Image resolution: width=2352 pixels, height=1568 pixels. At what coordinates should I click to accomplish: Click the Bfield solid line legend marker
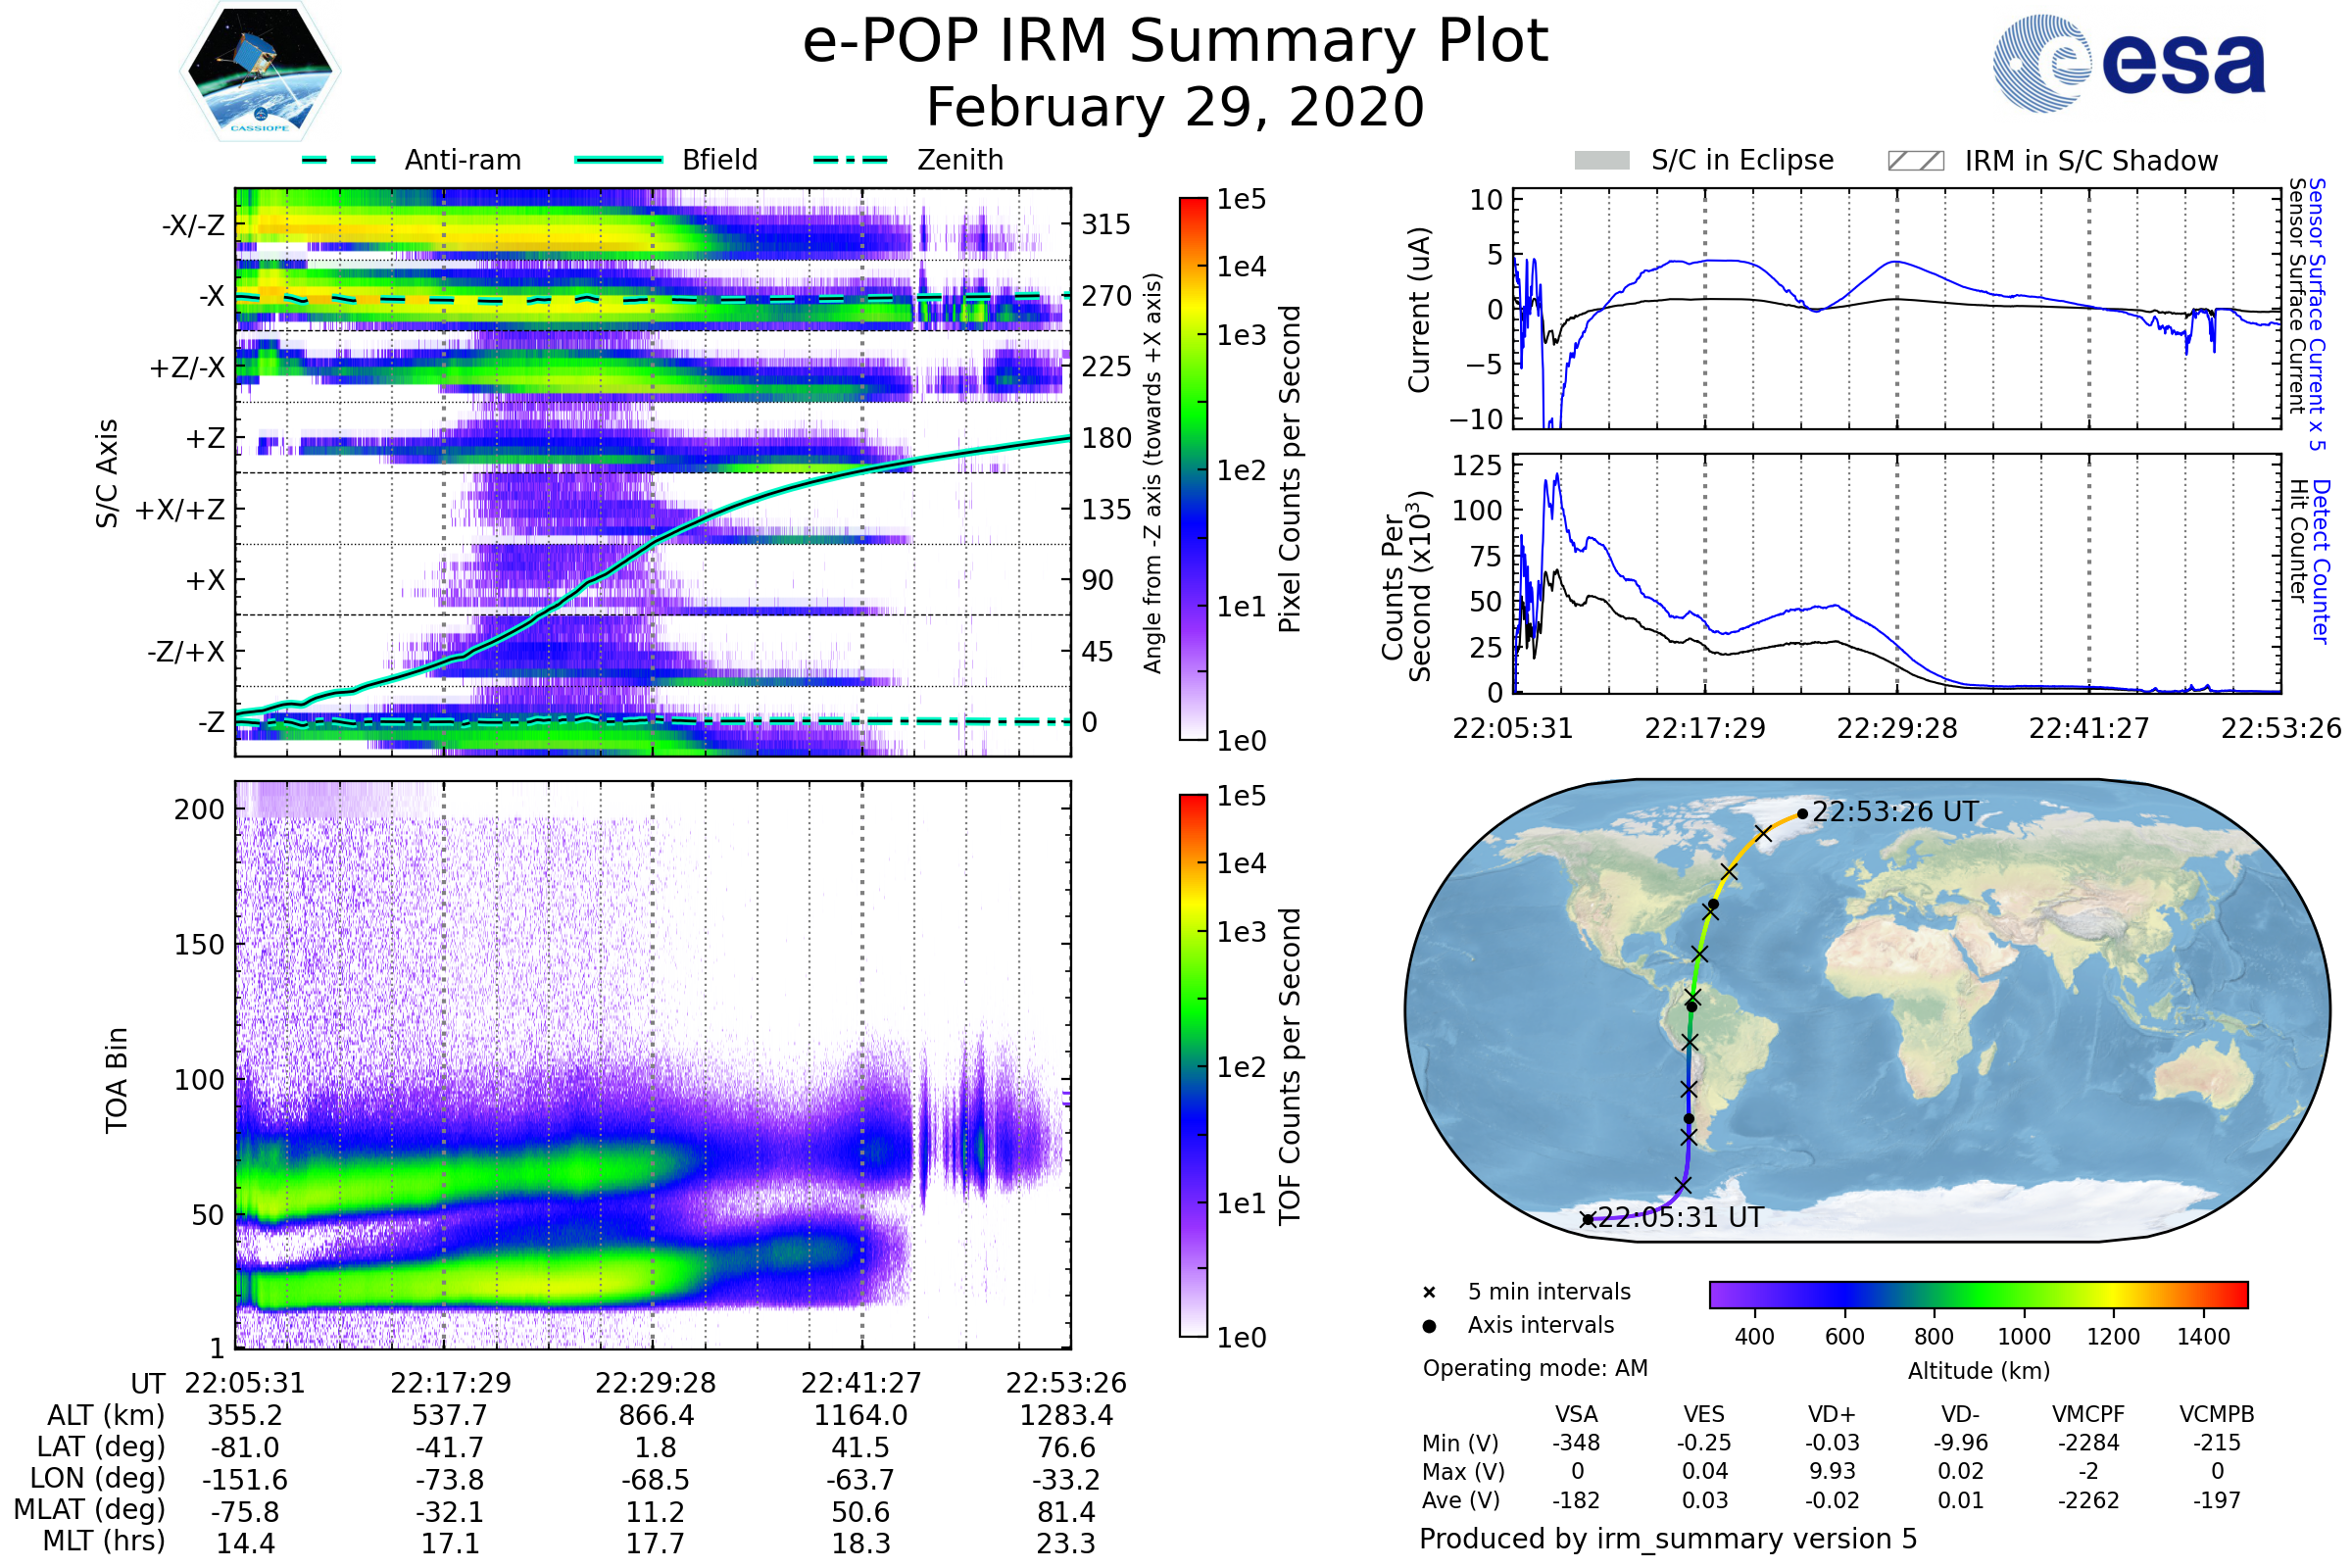(x=618, y=160)
